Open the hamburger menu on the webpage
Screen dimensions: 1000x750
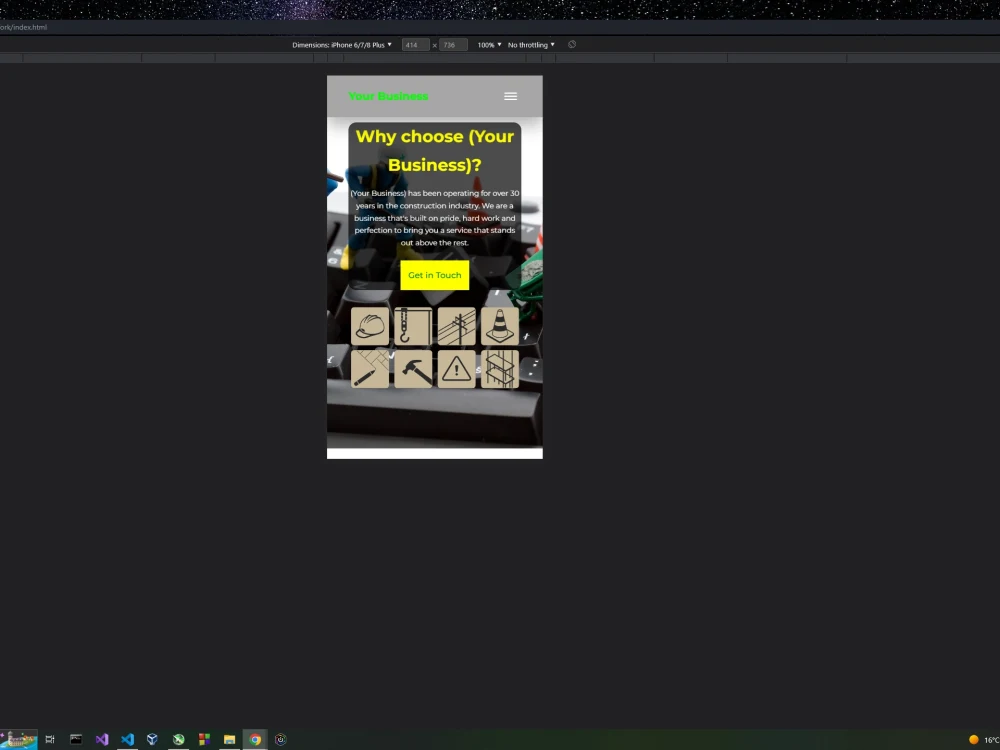tap(510, 96)
